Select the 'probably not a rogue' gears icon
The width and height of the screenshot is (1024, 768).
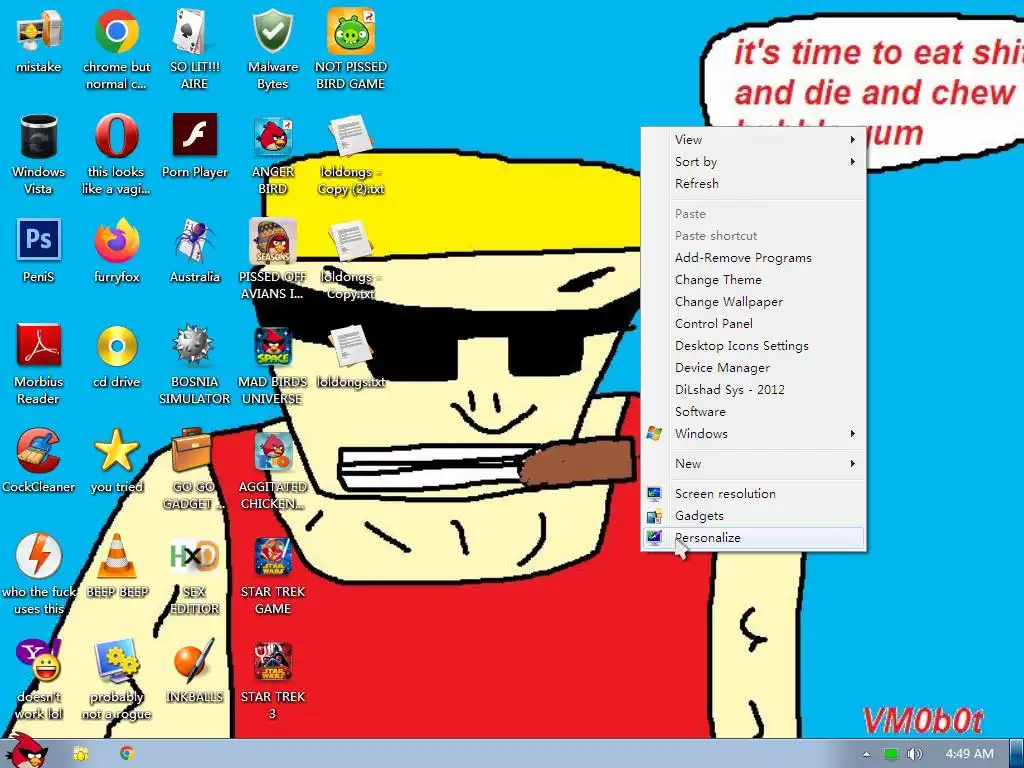click(116, 660)
